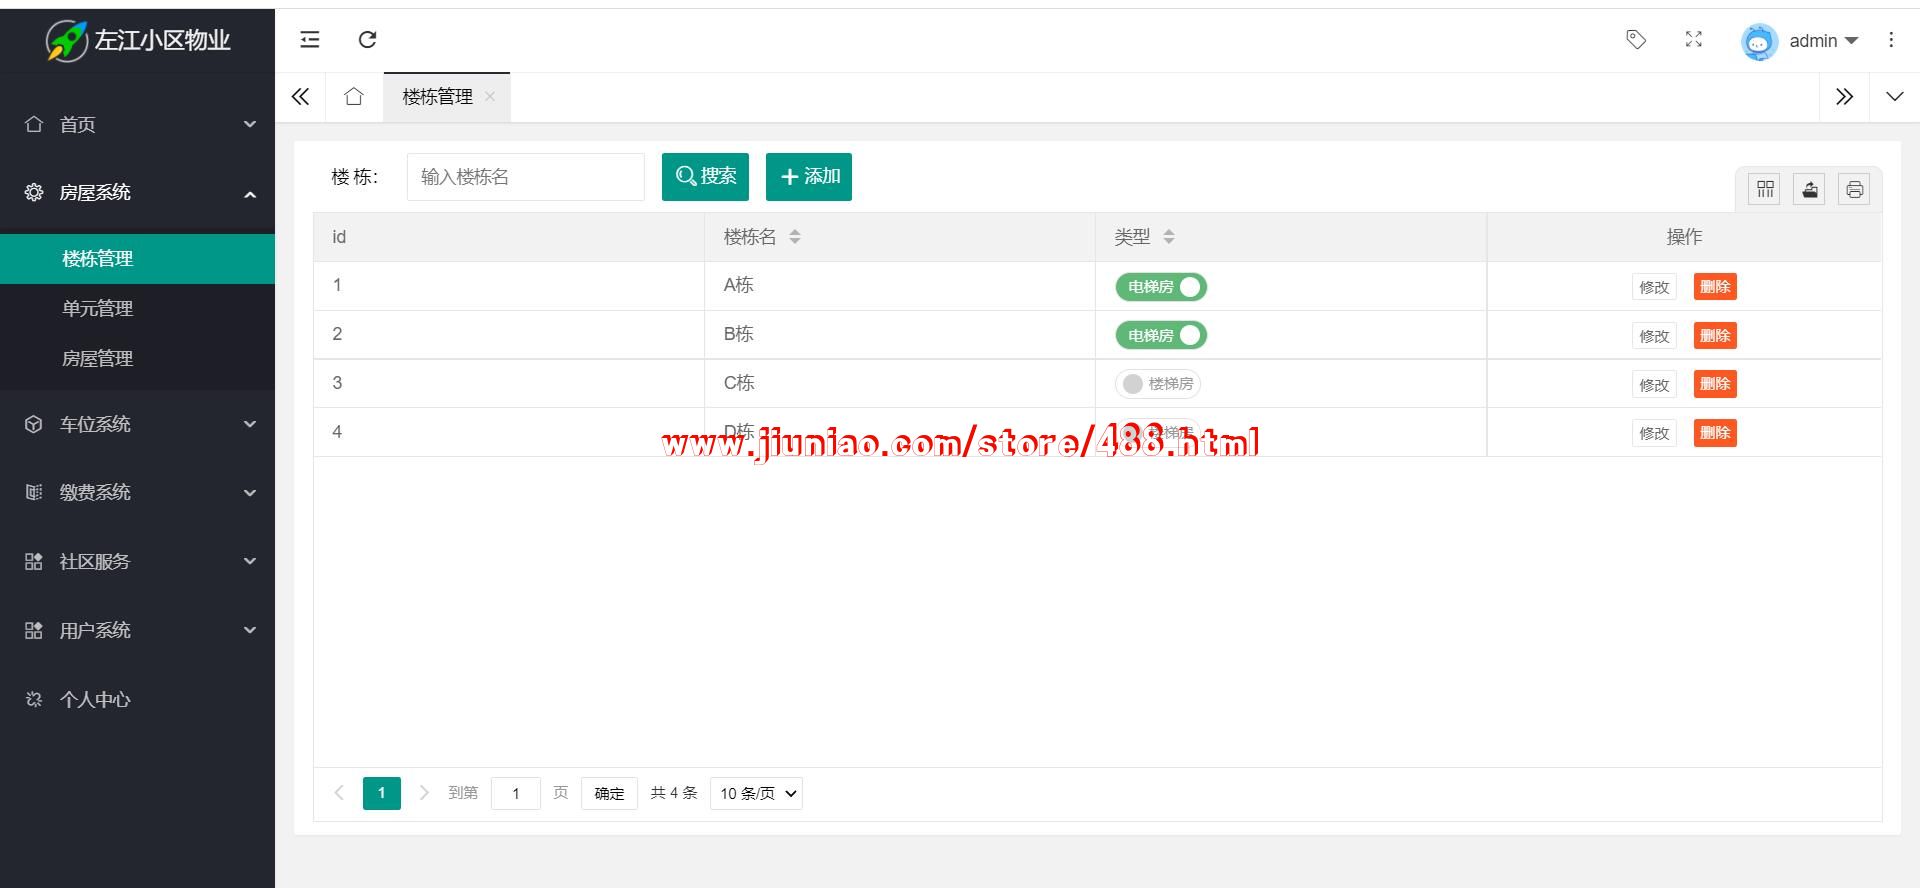Click the 添加 add button

[809, 177]
